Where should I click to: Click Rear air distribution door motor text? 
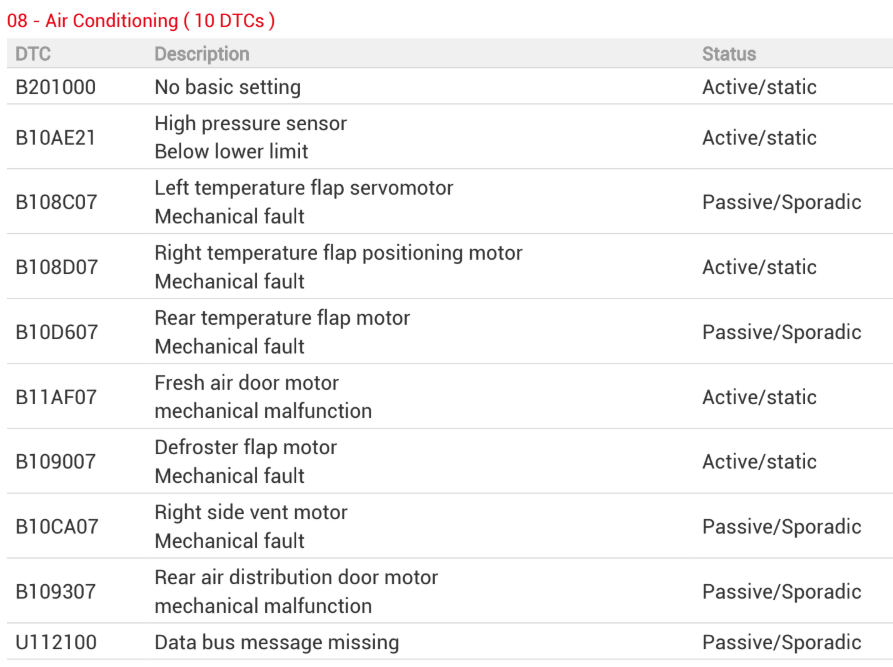click(x=296, y=578)
